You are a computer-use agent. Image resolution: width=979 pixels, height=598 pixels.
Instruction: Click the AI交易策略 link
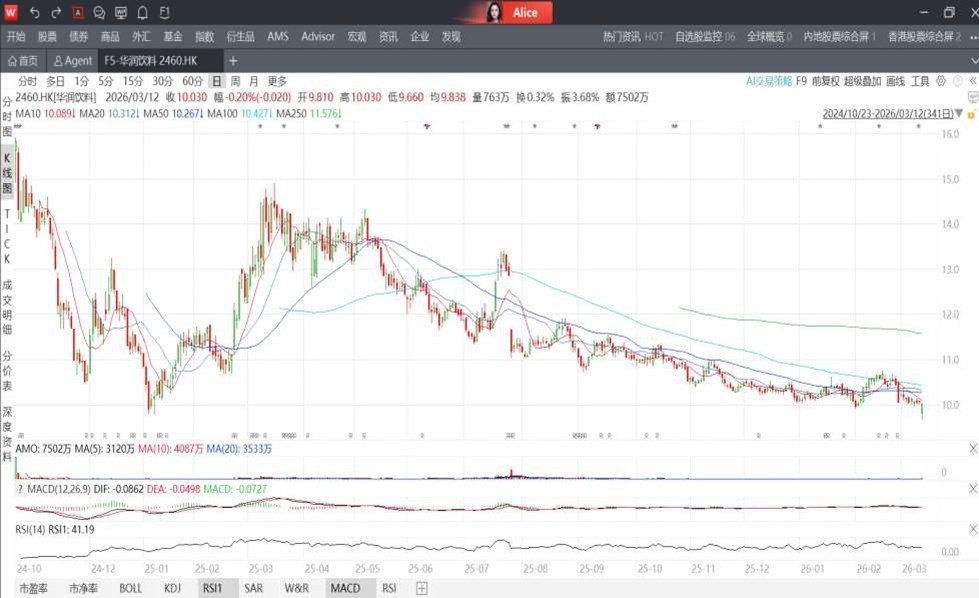(768, 81)
